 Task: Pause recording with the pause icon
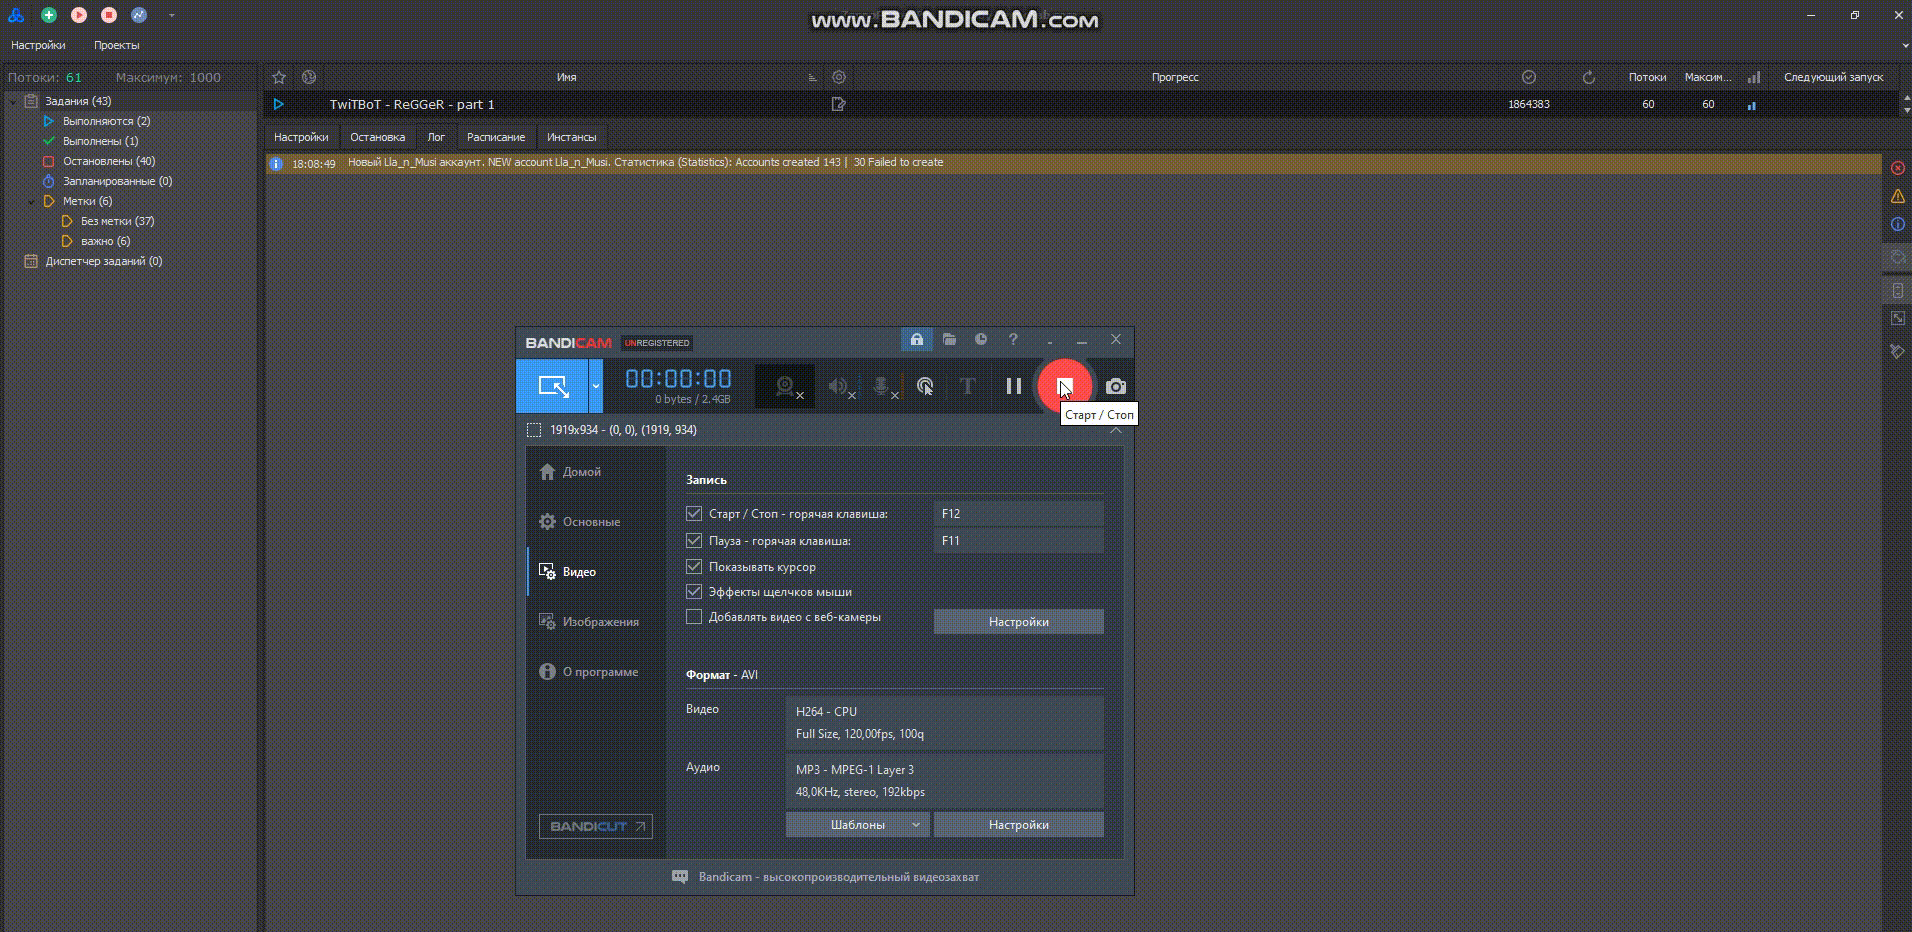point(1013,386)
